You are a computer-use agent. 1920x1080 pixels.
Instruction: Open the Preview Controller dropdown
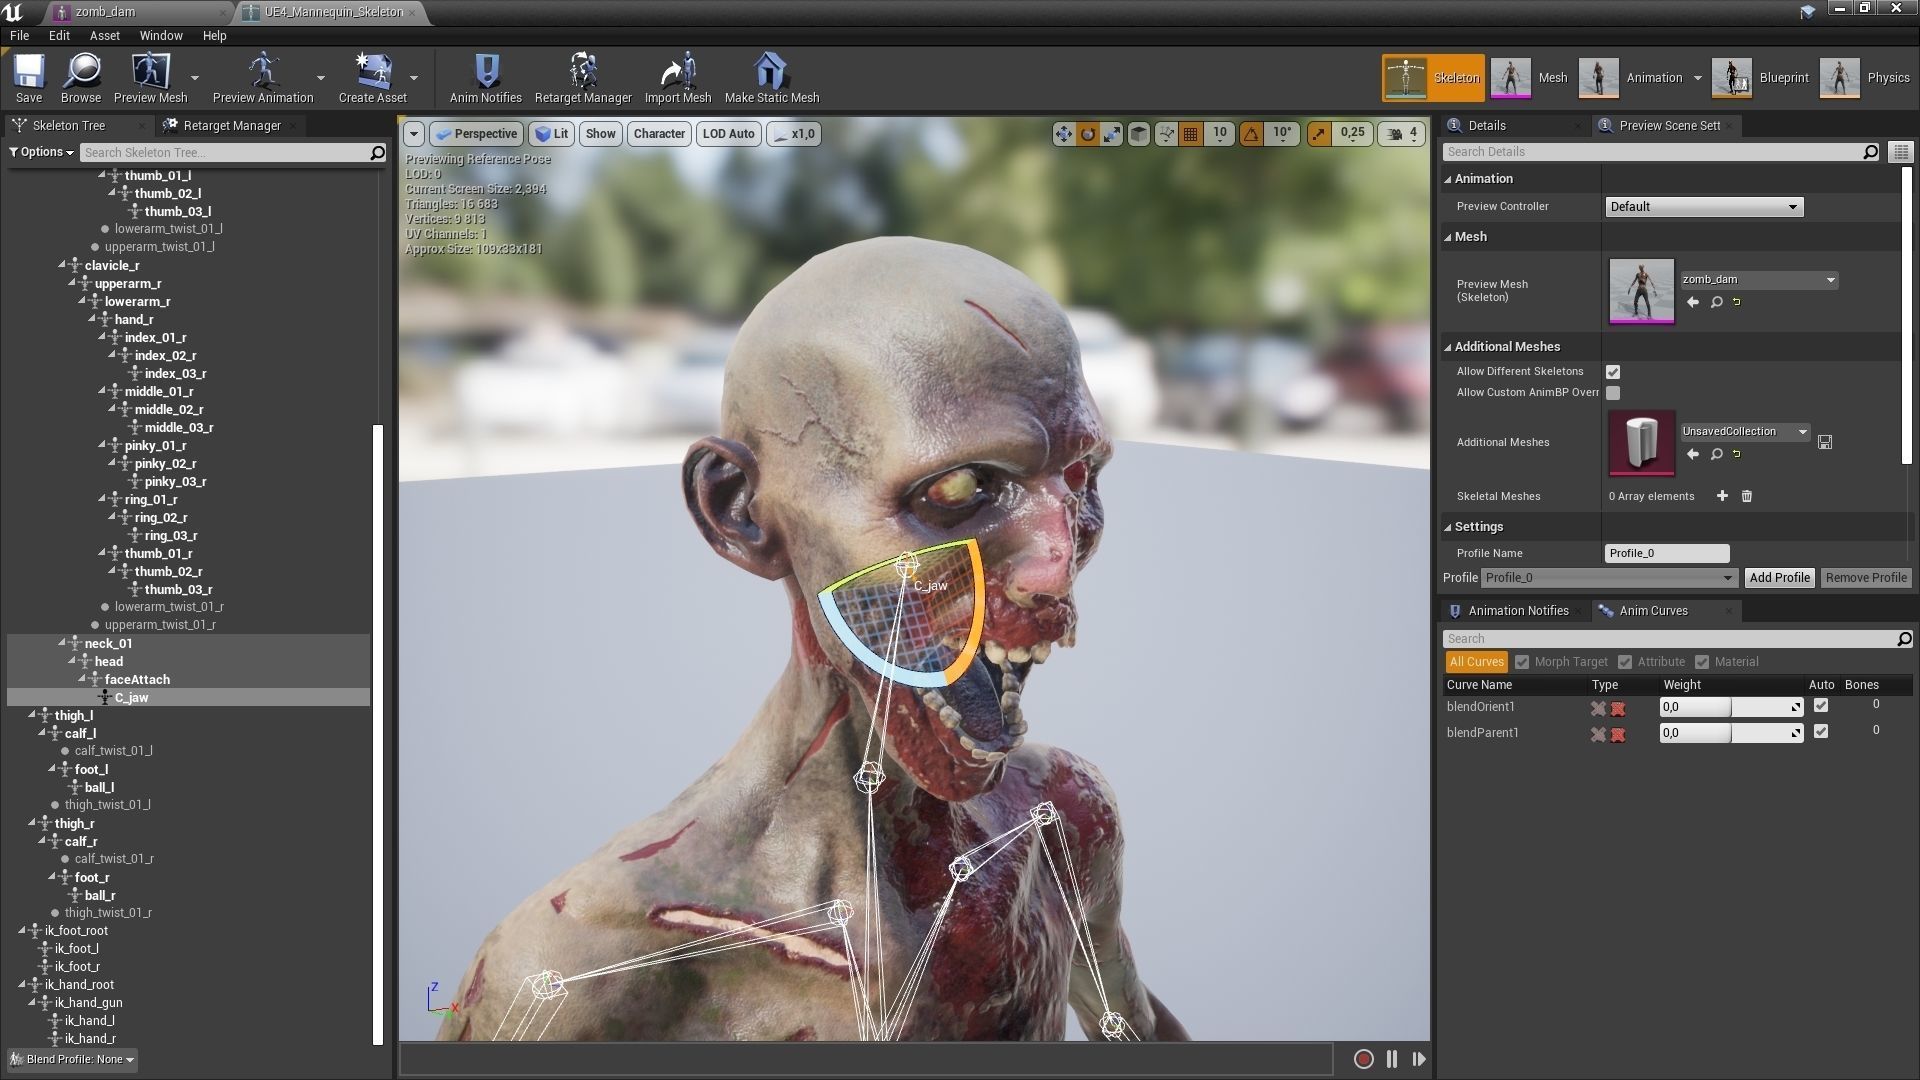tap(1704, 207)
